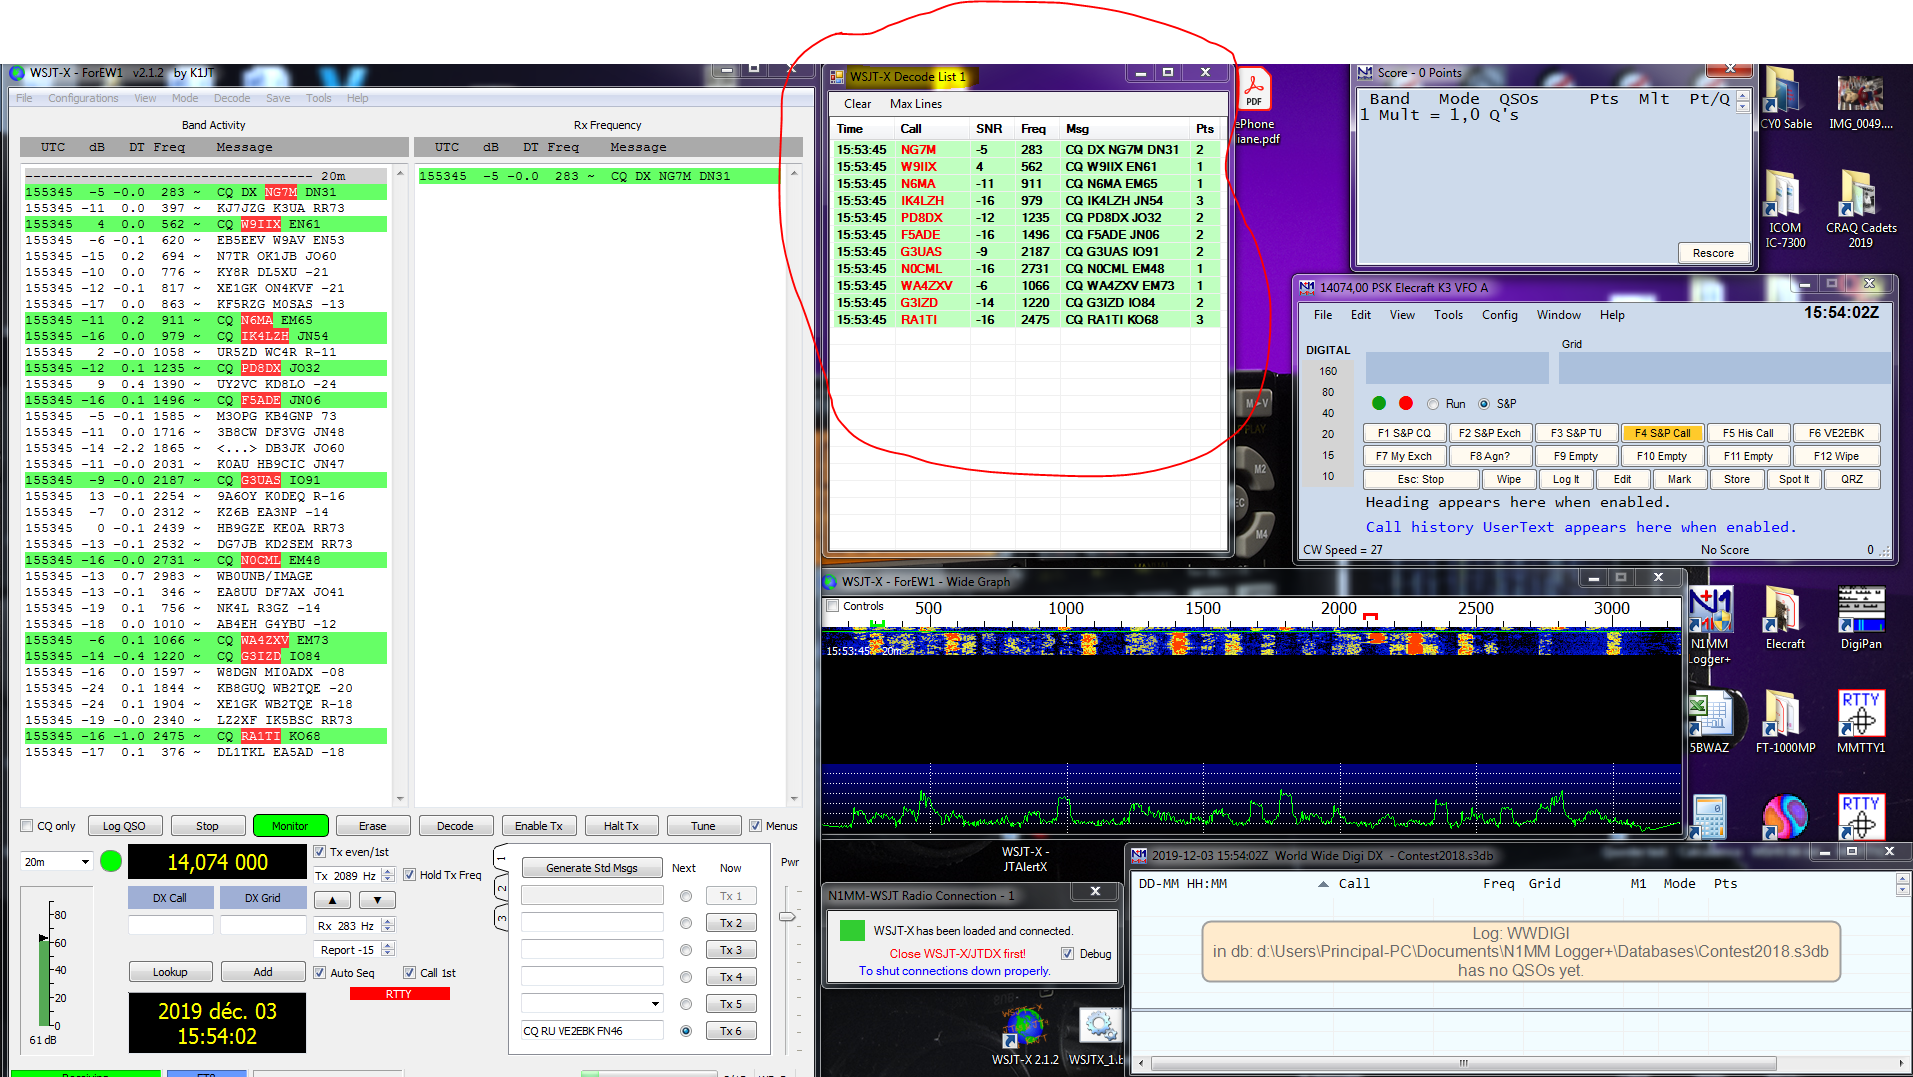Image resolution: width=1913 pixels, height=1077 pixels.
Task: Enable the Wide Graph Controls checkbox
Action: pos(832,606)
